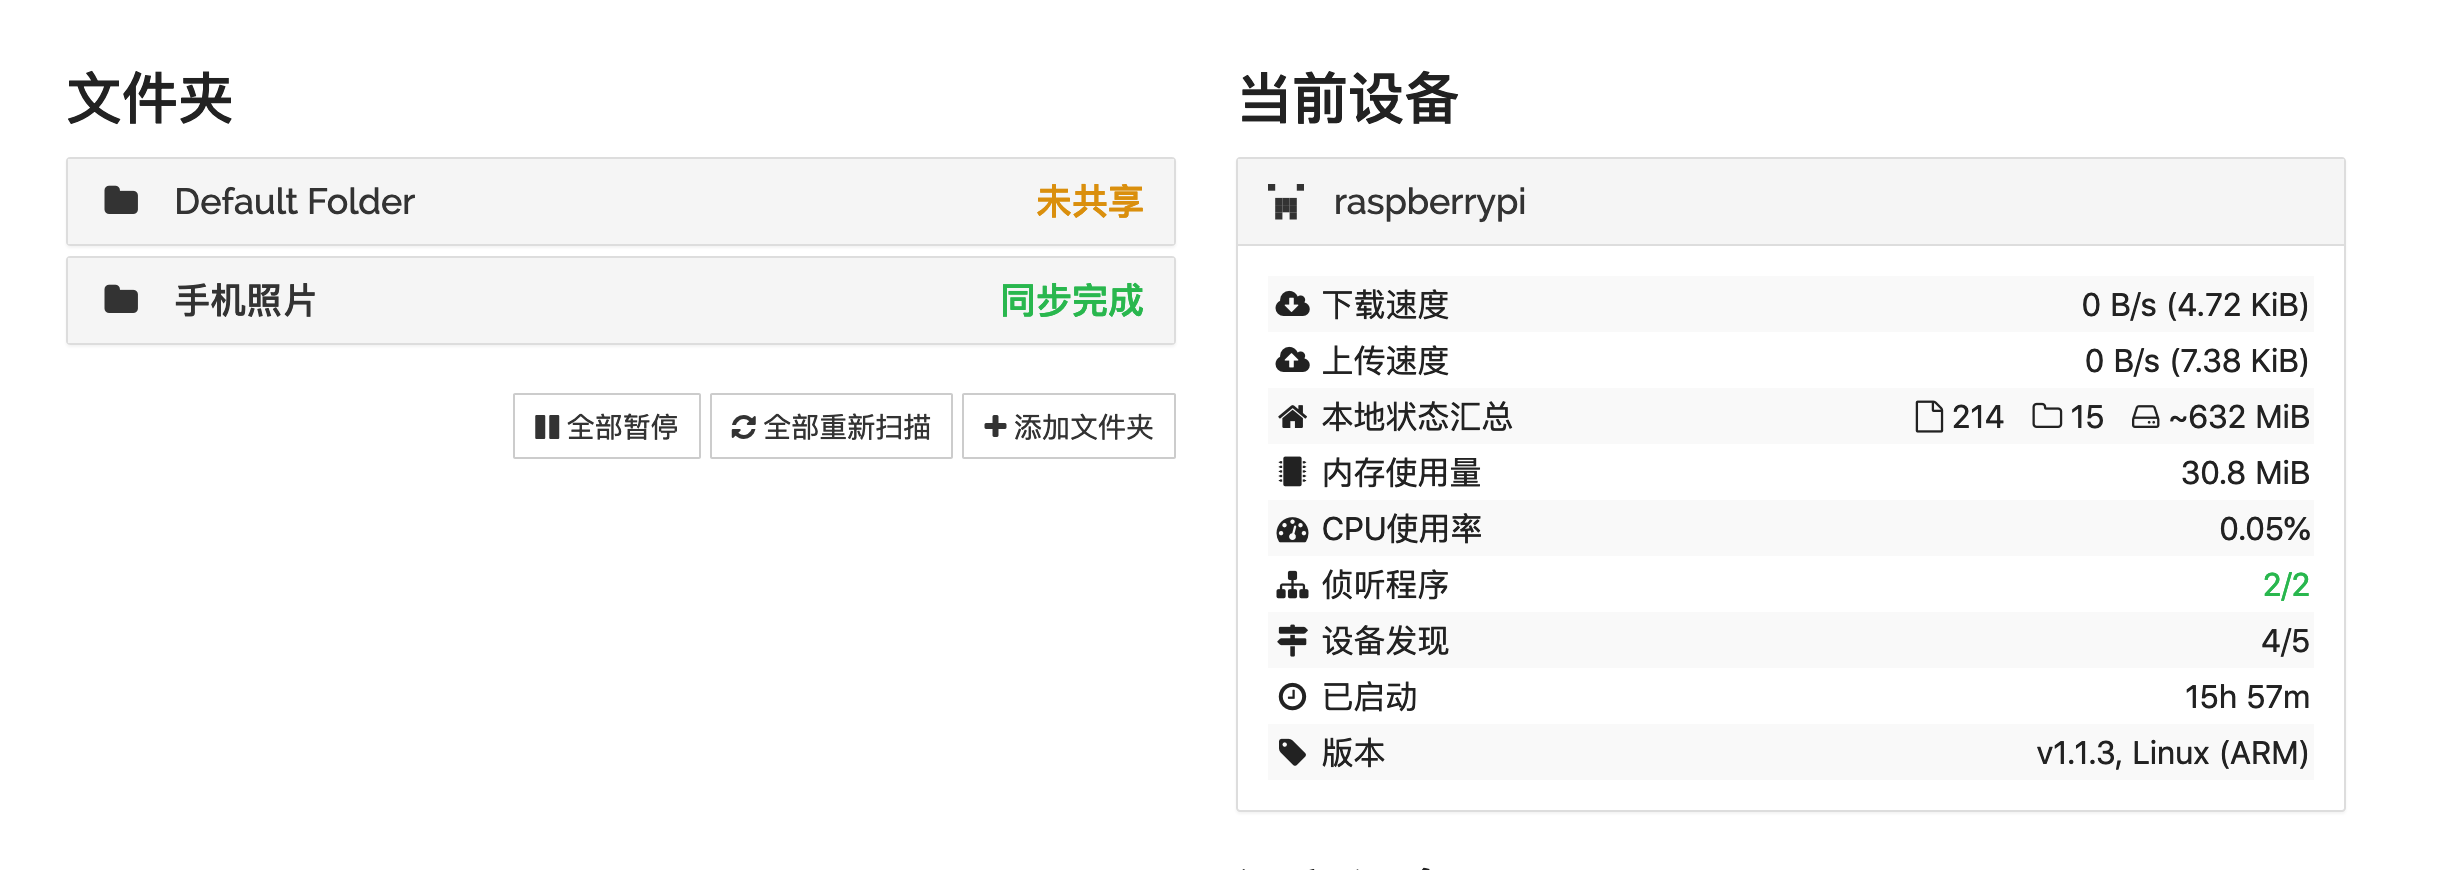Click the clock icon next to 已启动

(1292, 697)
